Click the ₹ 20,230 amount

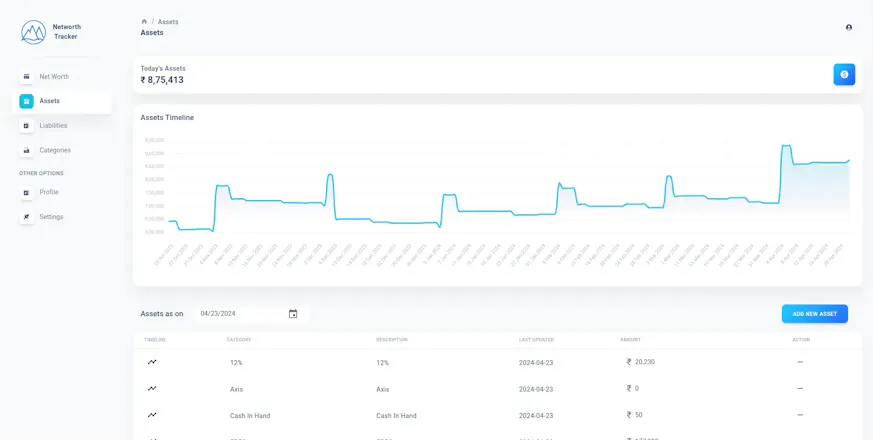pyautogui.click(x=640, y=361)
